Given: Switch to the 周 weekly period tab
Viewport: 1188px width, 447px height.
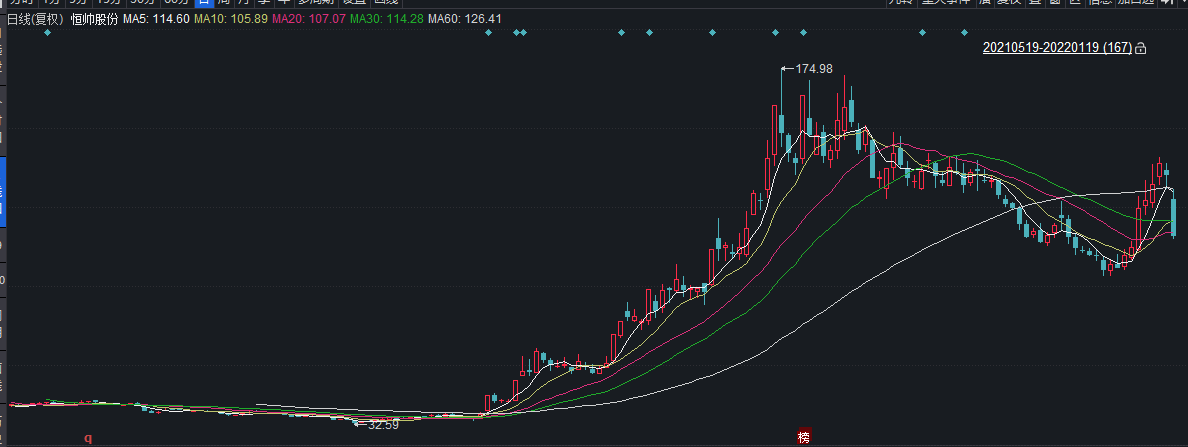Looking at the screenshot, I should [x=224, y=3].
